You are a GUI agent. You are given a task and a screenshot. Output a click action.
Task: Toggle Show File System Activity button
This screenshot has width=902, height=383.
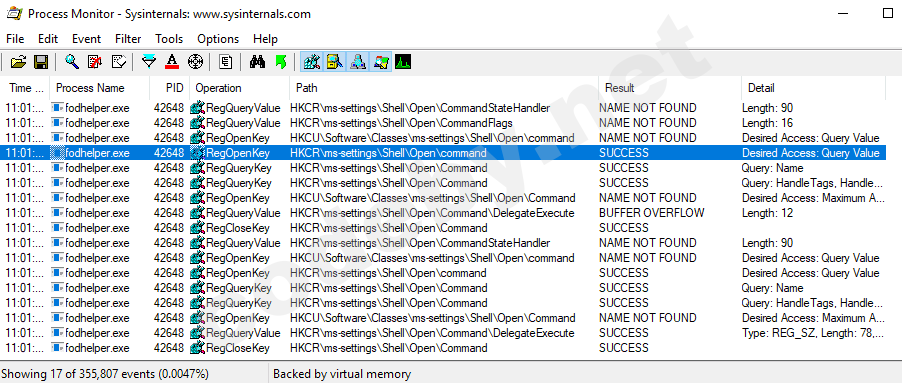click(335, 62)
